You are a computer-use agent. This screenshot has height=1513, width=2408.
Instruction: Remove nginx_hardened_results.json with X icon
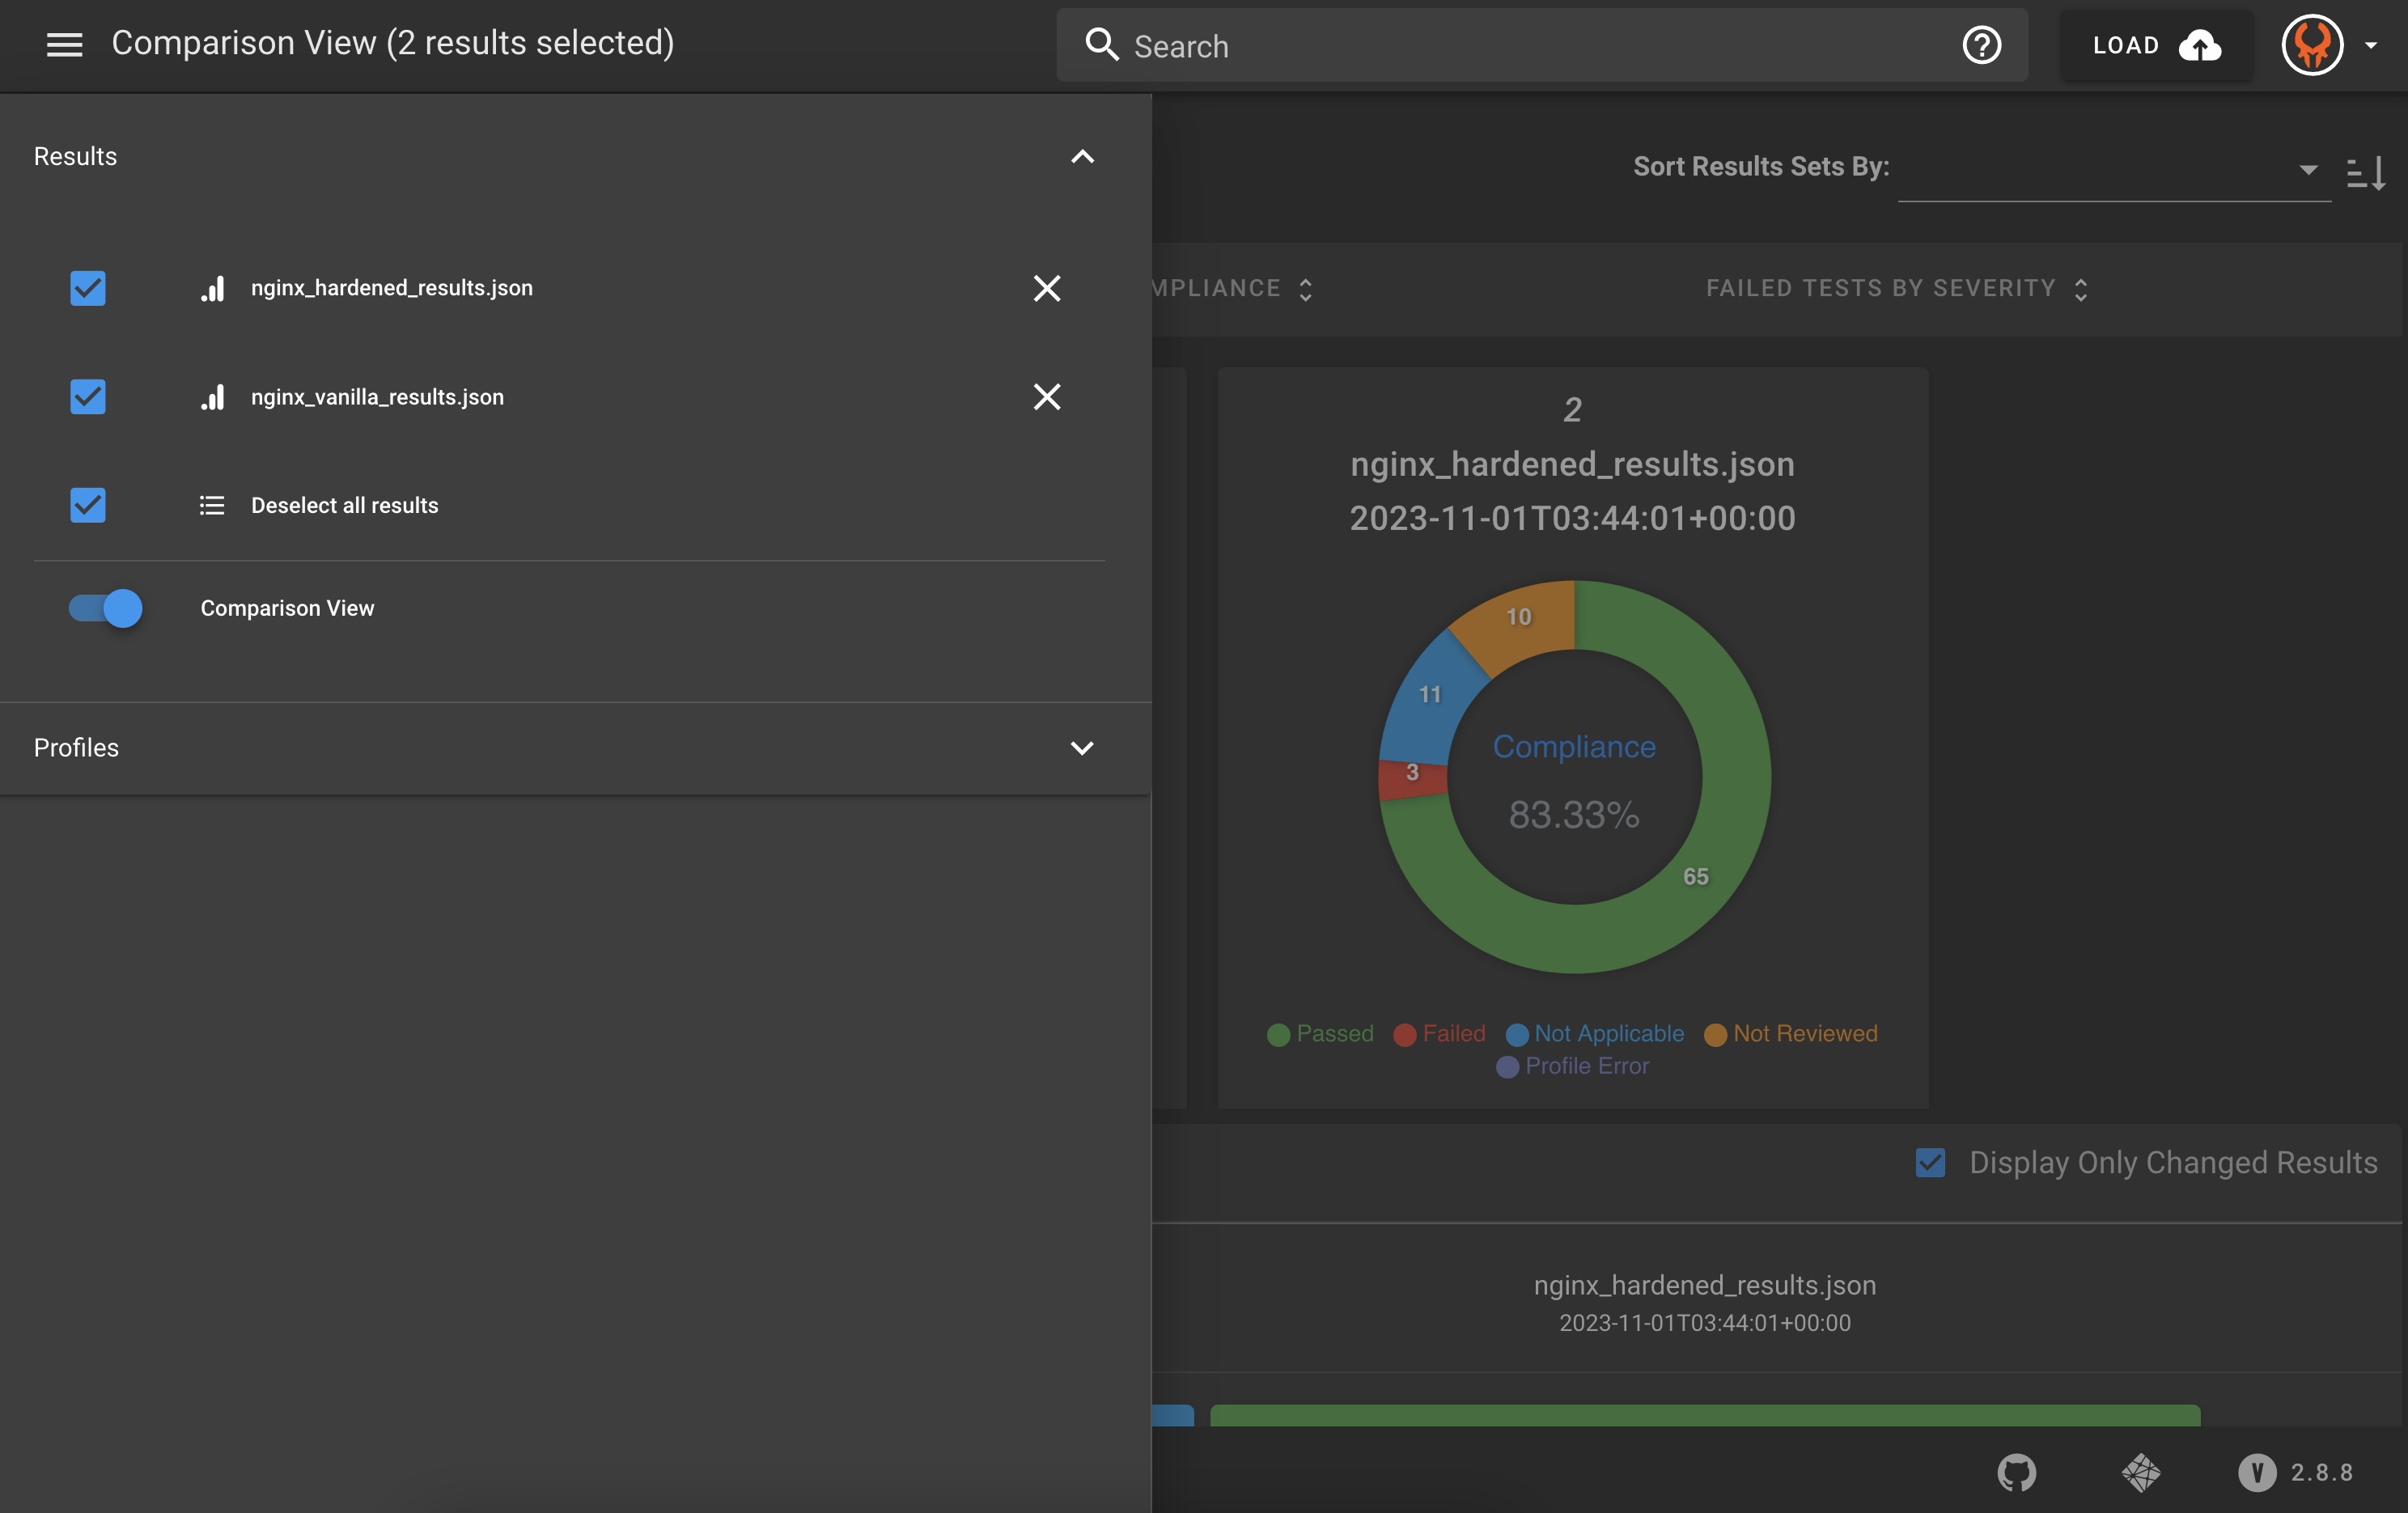tap(1046, 288)
